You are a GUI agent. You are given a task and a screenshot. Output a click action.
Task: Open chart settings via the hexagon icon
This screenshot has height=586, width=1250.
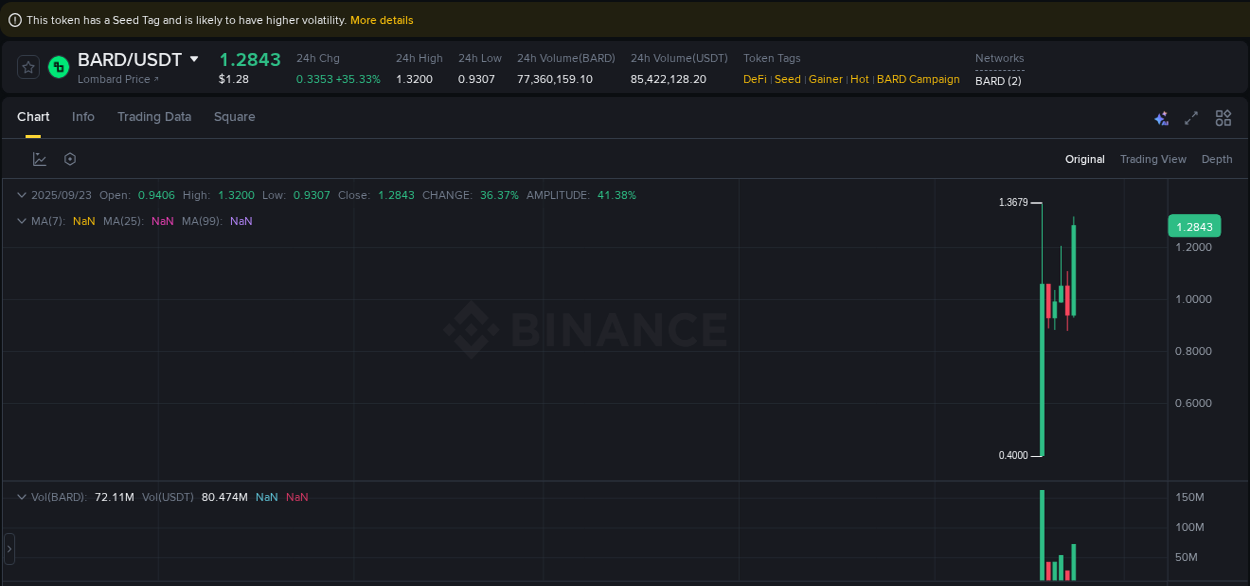pos(69,158)
